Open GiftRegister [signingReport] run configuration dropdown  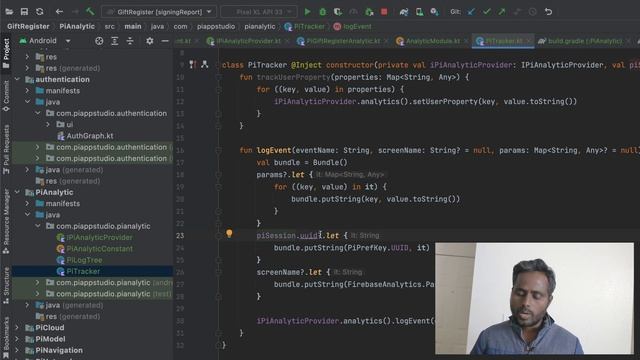click(159, 12)
